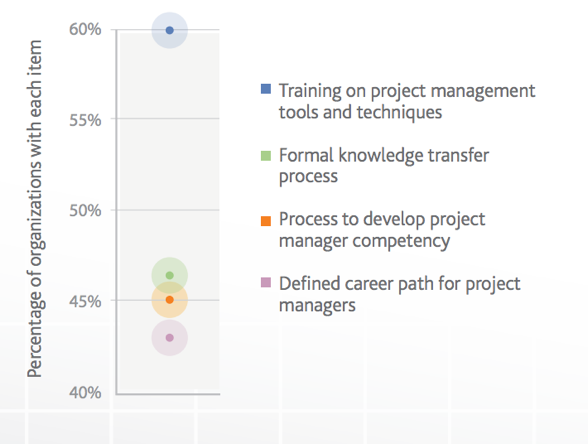The width and height of the screenshot is (588, 444).
Task: Click the 40% y-axis label
Action: (x=85, y=393)
